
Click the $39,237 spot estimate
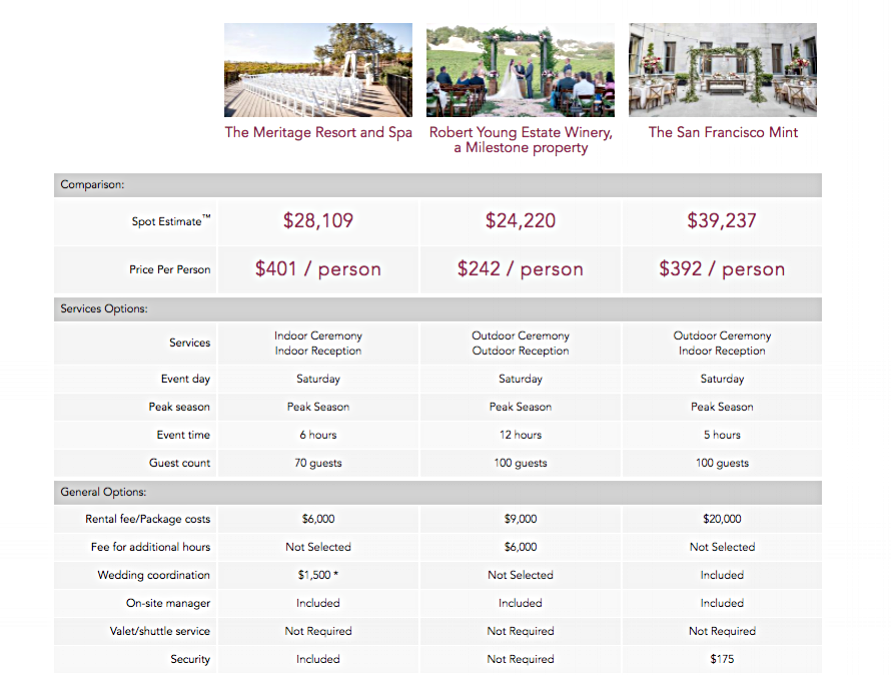[x=722, y=220]
